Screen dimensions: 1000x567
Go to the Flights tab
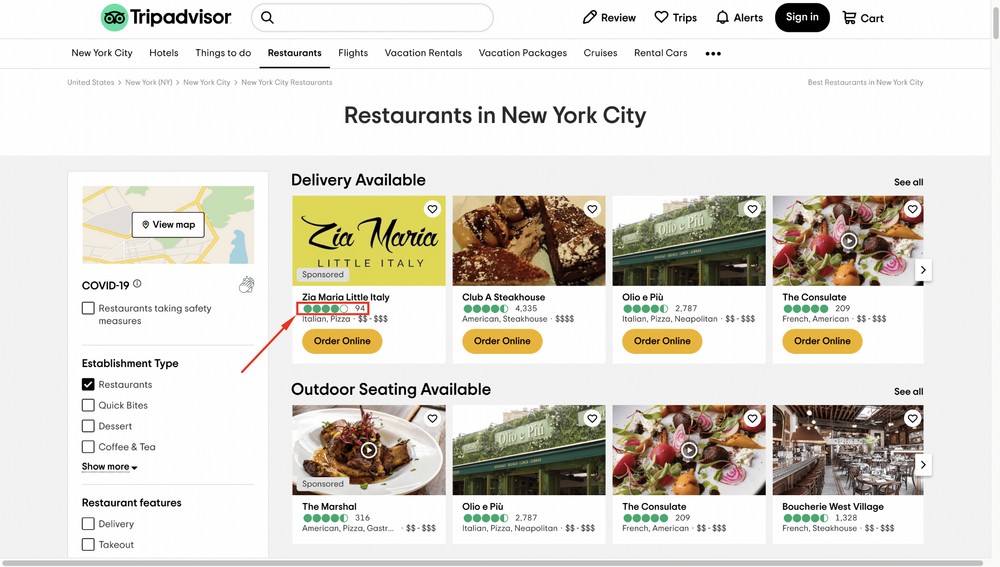[x=353, y=53]
